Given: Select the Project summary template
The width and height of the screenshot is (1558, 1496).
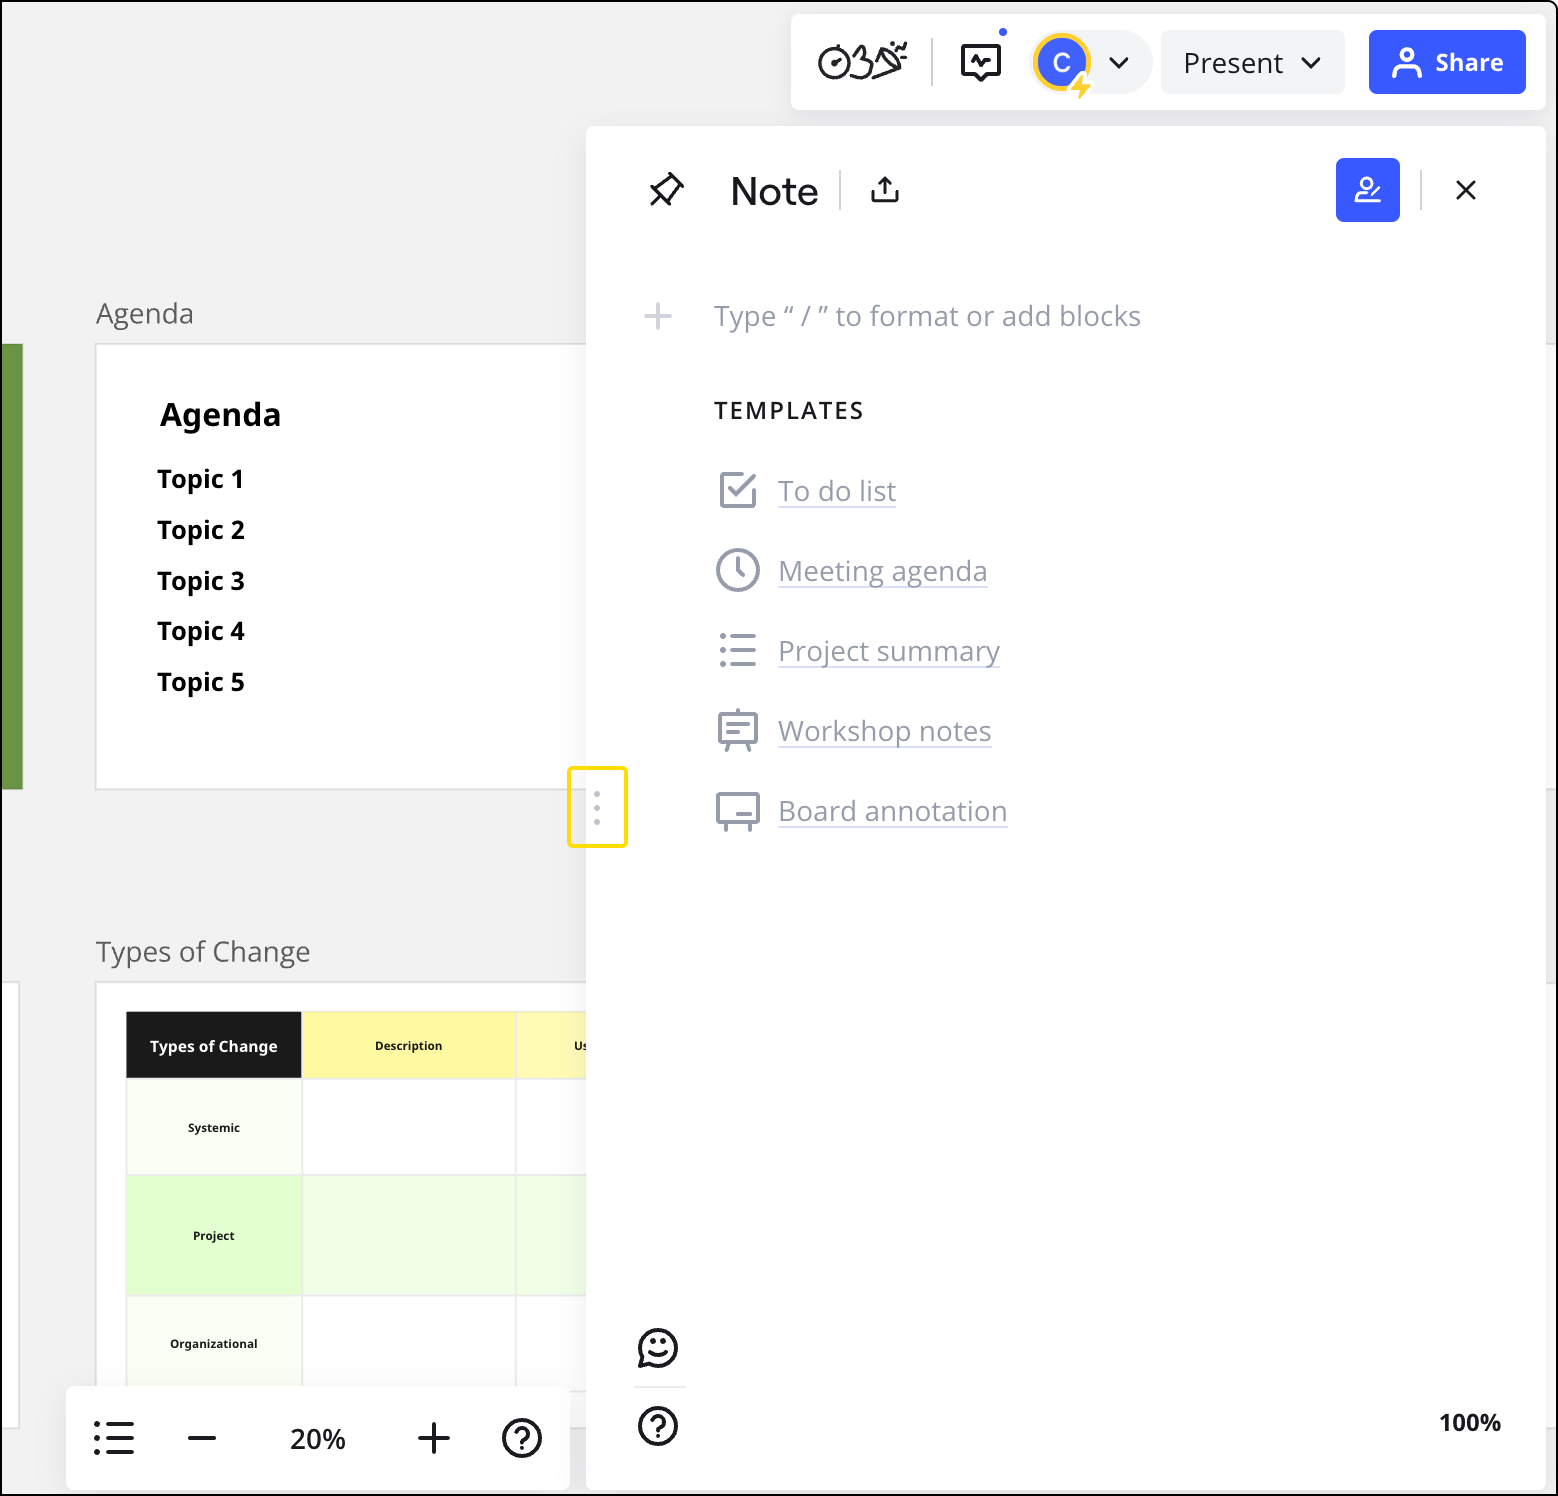Looking at the screenshot, I should tap(888, 651).
